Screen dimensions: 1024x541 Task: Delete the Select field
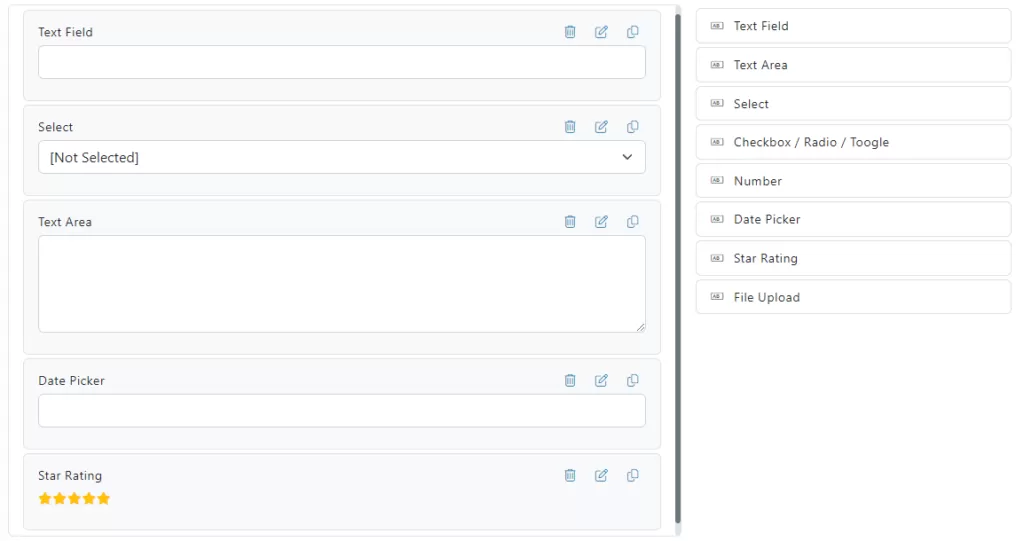(x=570, y=127)
